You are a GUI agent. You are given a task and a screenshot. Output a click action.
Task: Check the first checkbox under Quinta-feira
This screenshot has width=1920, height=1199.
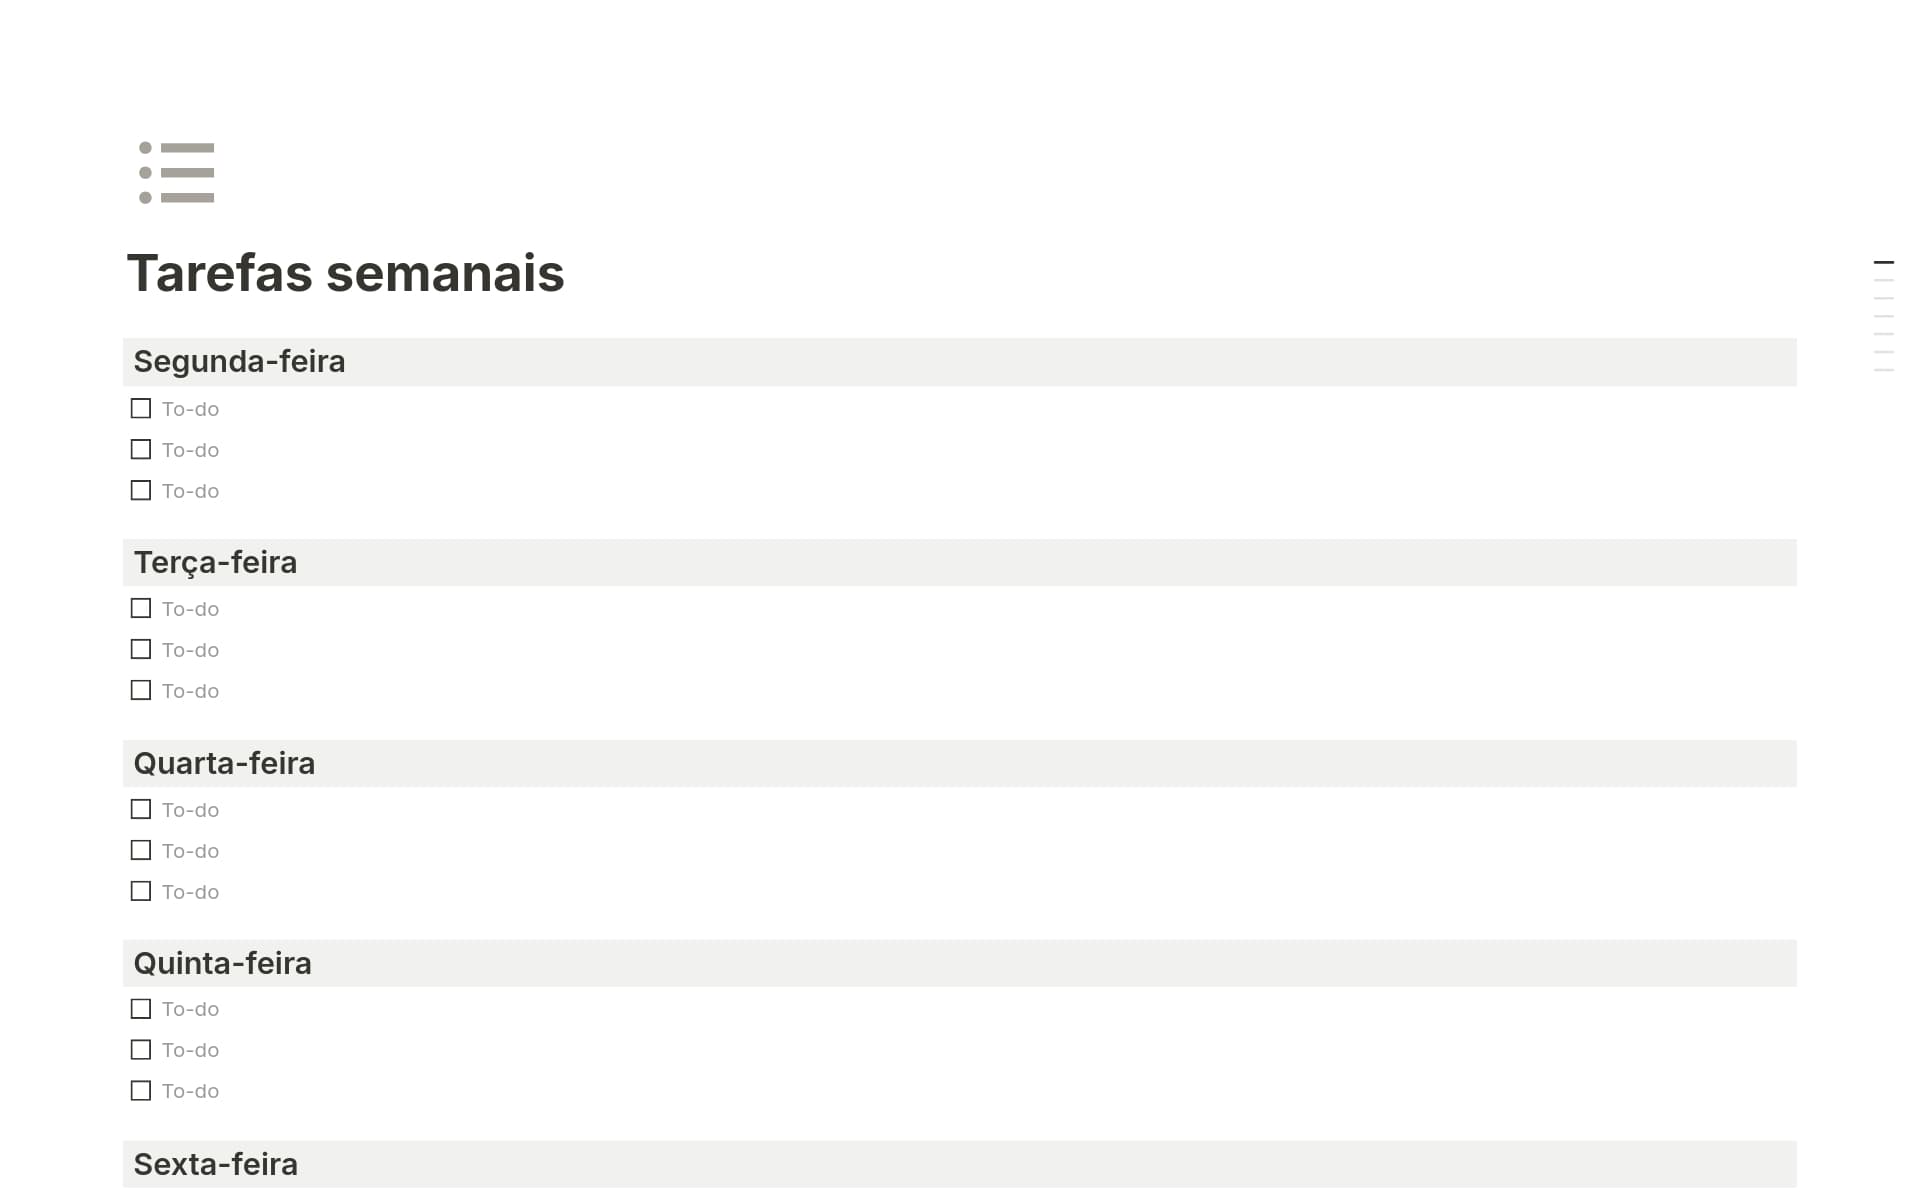pos(141,1009)
